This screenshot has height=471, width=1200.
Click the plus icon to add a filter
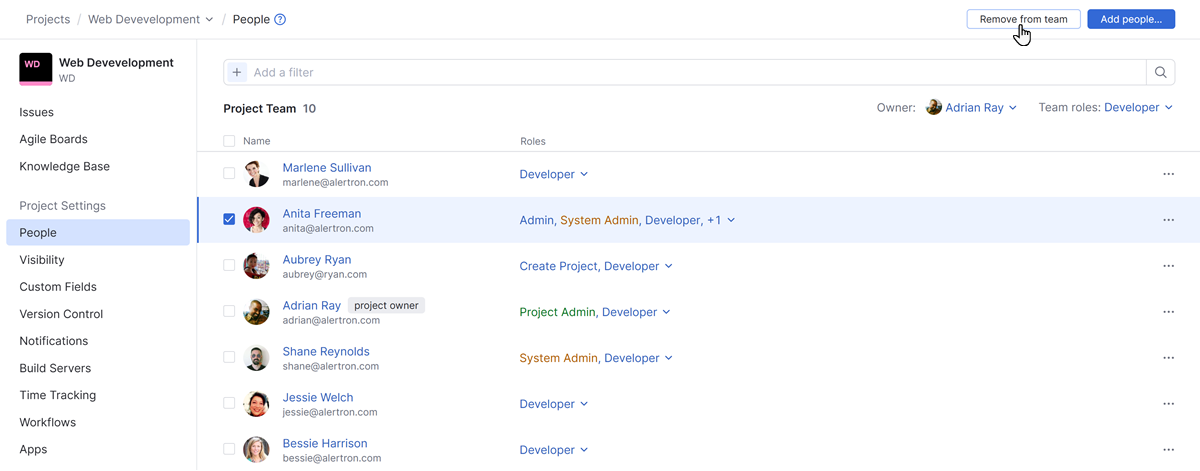point(237,72)
